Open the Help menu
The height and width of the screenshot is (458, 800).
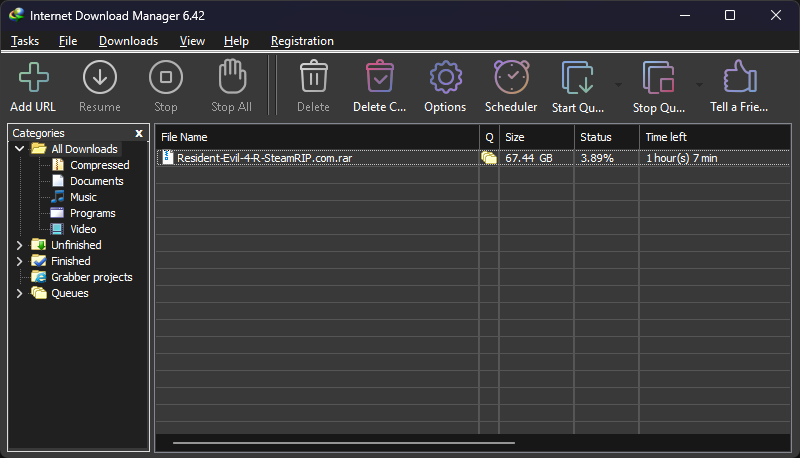tap(236, 41)
